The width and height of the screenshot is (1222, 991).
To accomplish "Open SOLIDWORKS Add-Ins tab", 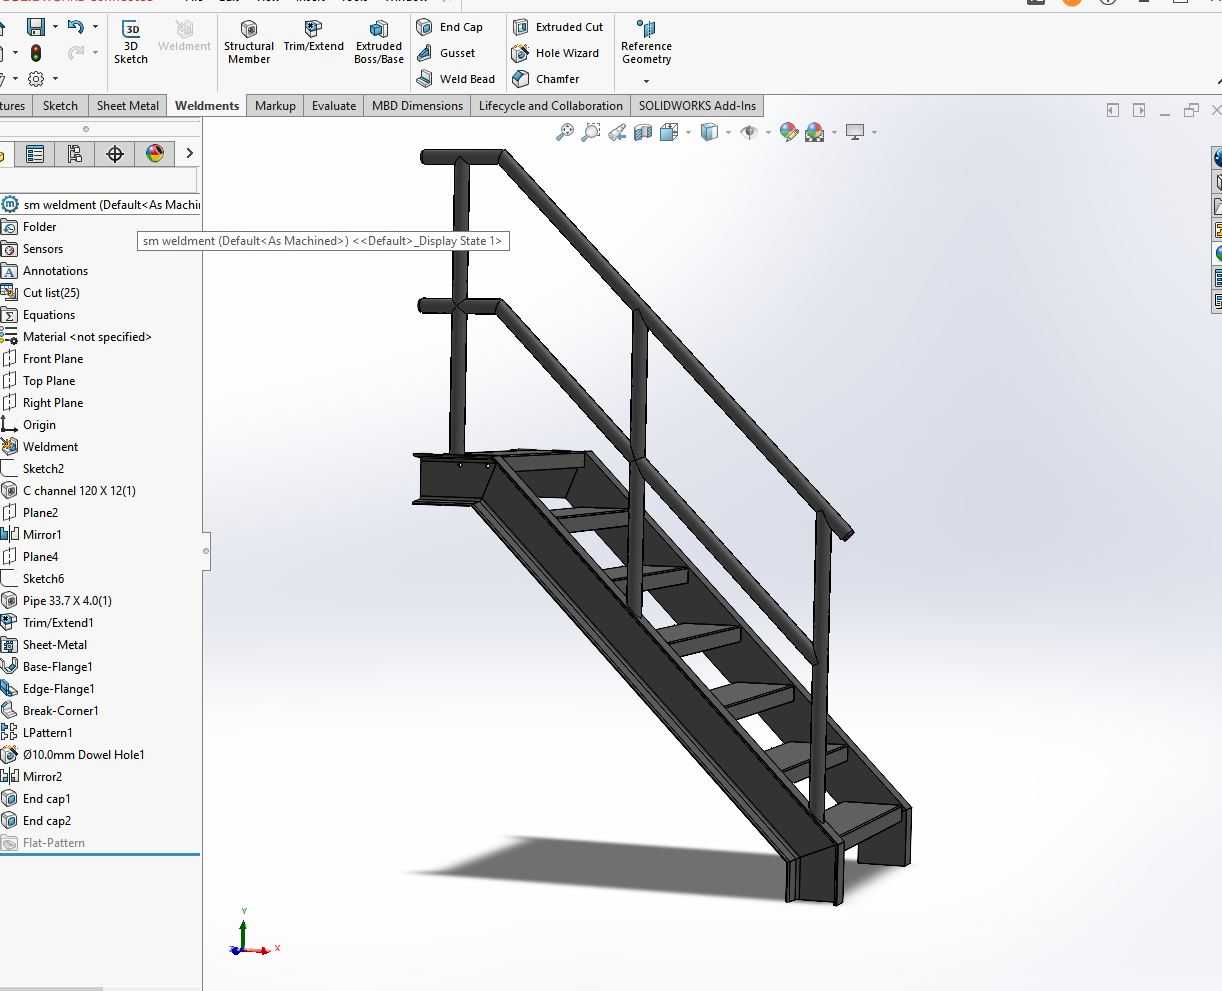I will tap(698, 106).
